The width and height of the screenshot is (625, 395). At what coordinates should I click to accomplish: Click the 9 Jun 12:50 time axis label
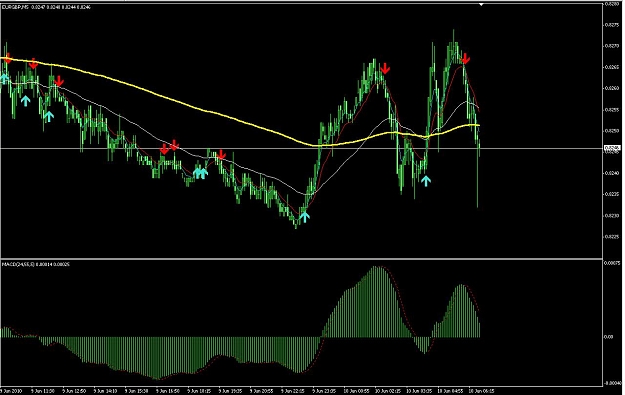coord(74,391)
